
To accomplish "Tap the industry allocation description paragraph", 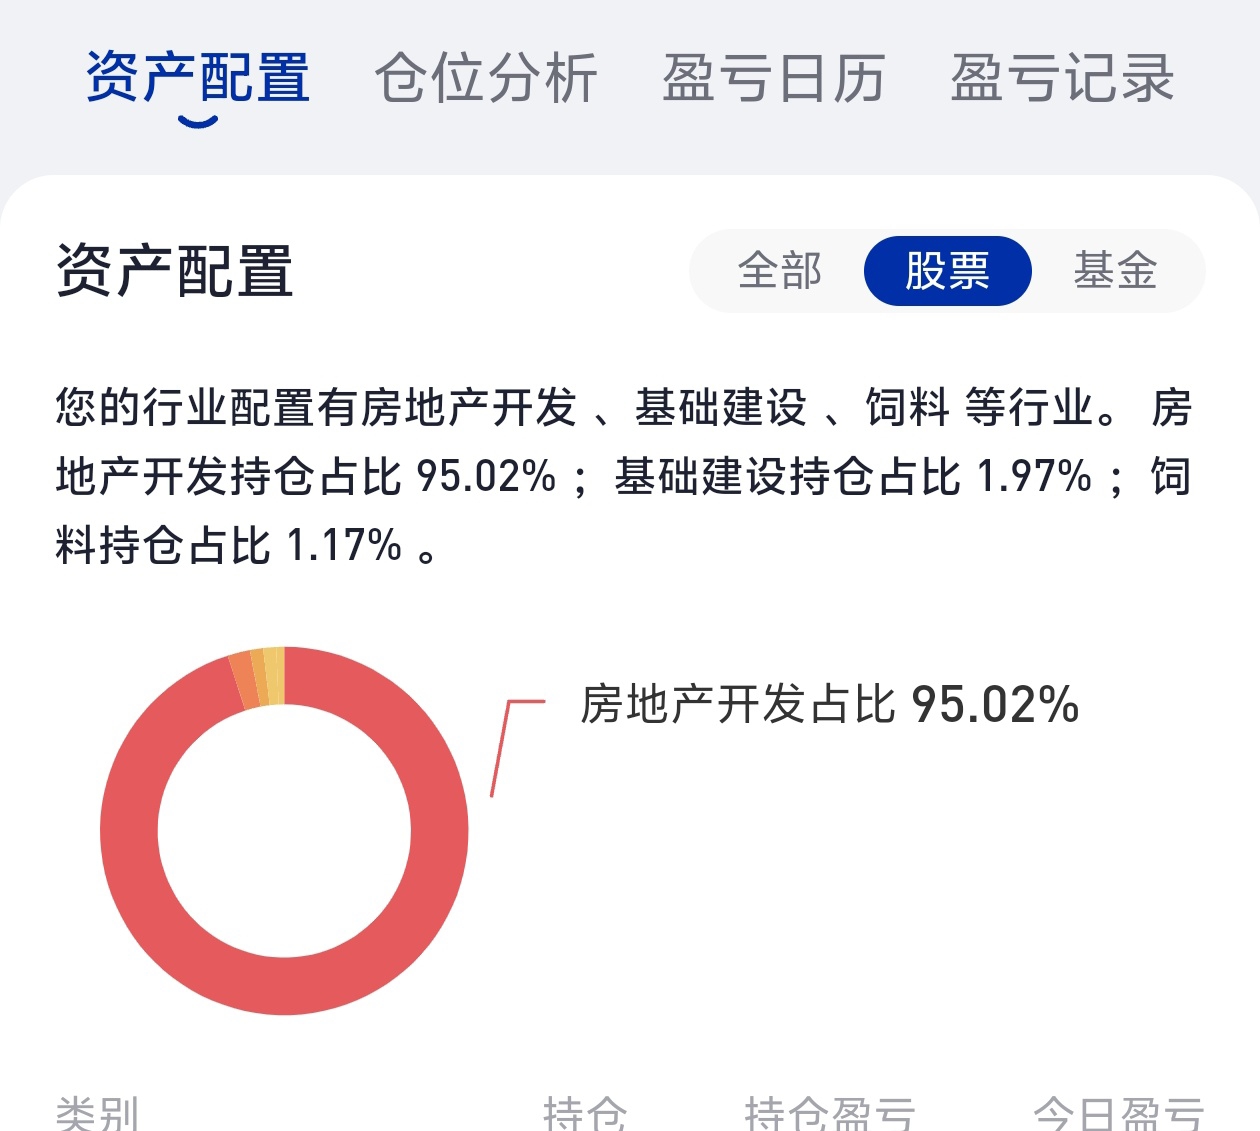I will (x=624, y=476).
